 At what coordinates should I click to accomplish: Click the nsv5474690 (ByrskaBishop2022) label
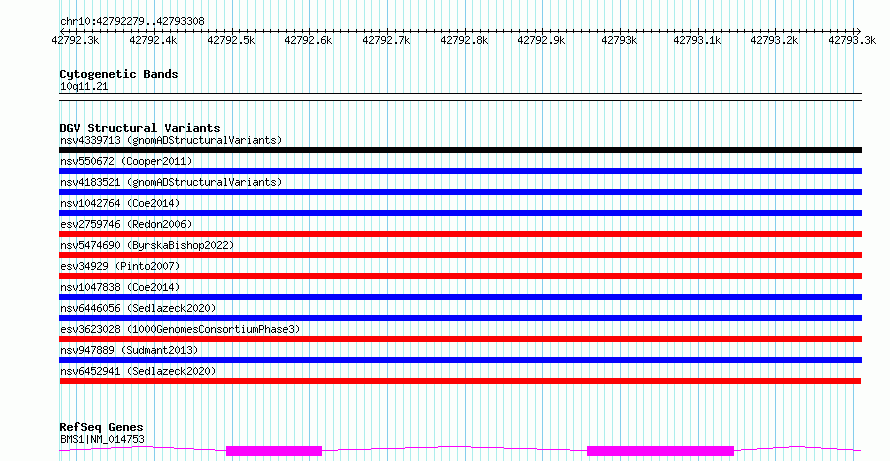[147, 245]
